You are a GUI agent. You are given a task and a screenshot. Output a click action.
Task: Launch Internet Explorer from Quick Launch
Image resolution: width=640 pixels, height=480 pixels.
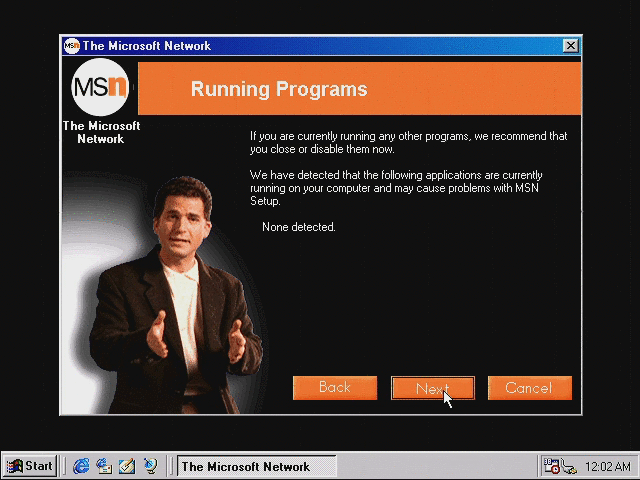click(81, 466)
